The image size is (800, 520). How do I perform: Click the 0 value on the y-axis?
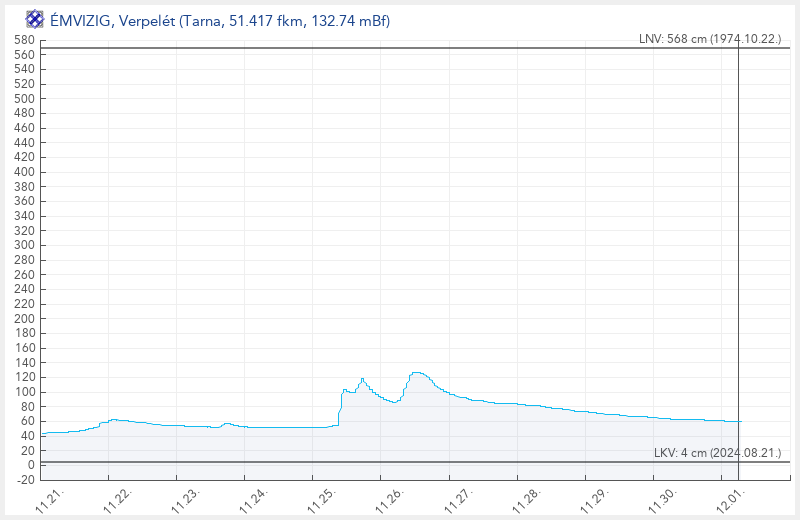31,465
